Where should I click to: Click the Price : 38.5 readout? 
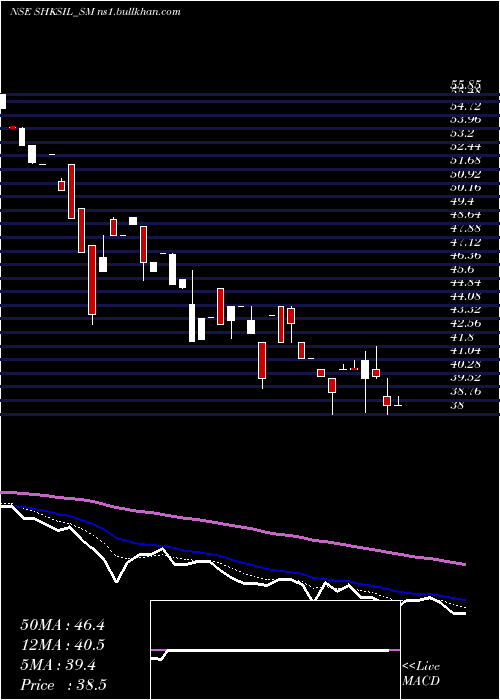pos(63,685)
